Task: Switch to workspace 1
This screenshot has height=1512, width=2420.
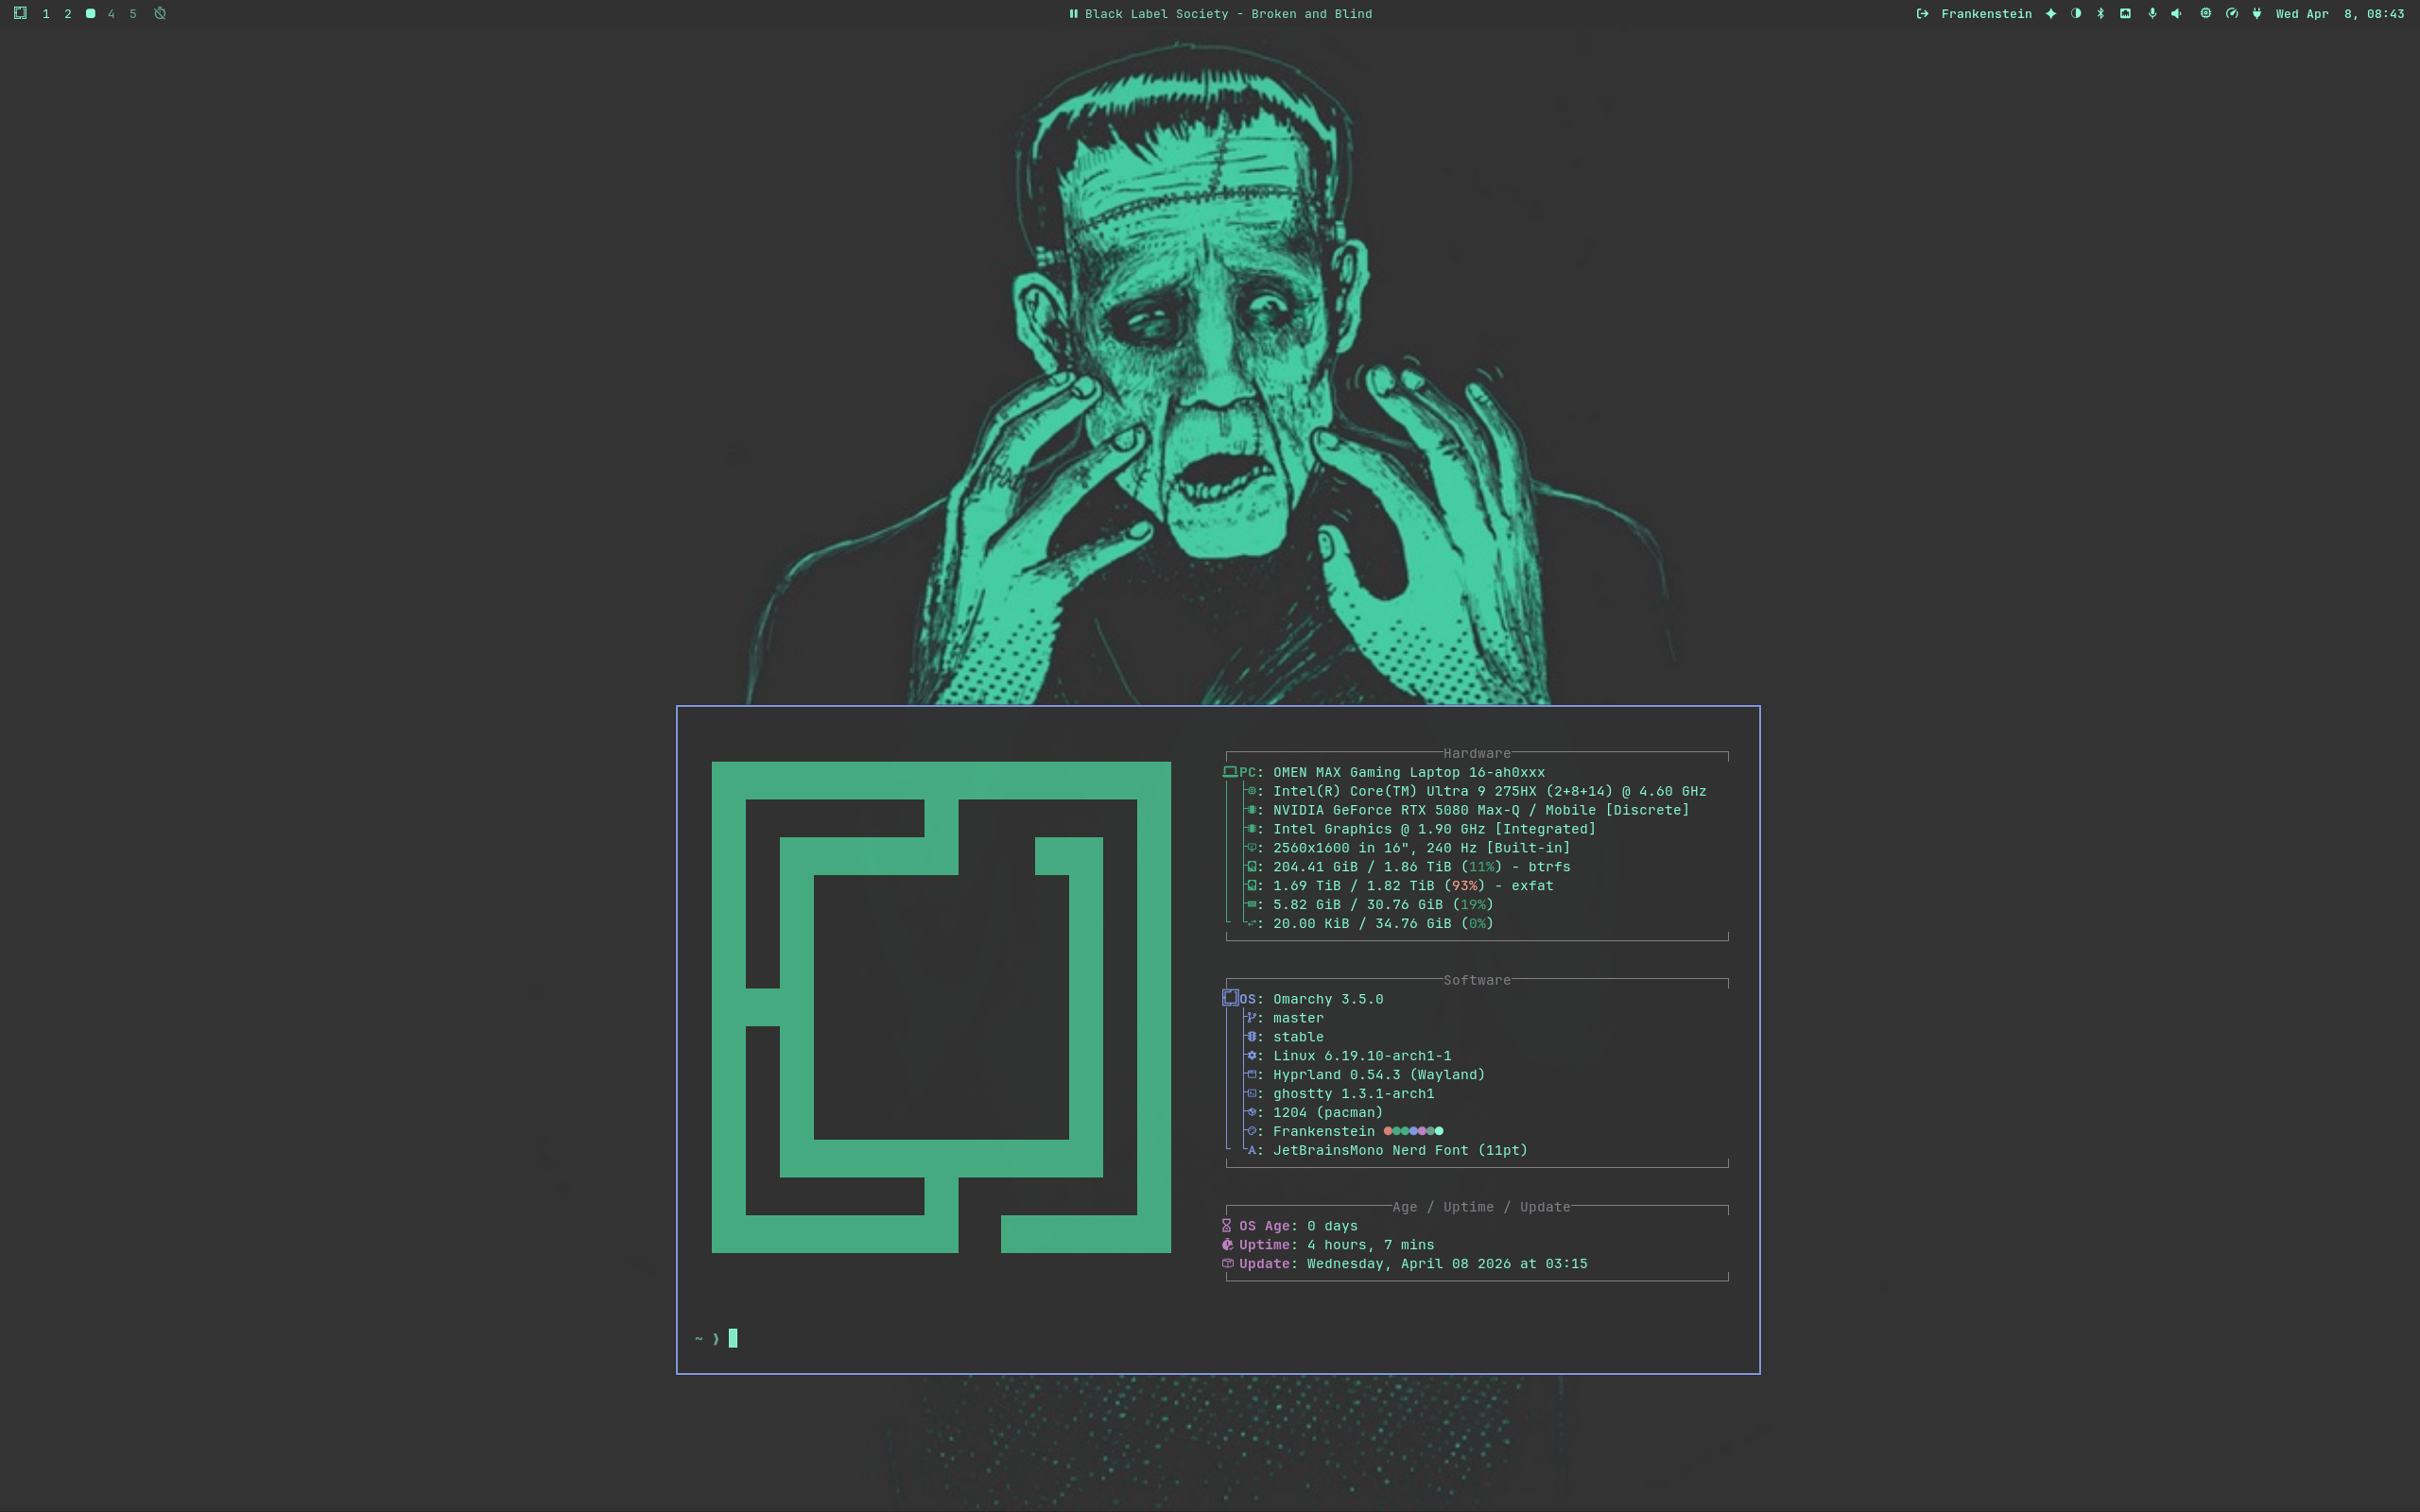Action: (x=46, y=14)
